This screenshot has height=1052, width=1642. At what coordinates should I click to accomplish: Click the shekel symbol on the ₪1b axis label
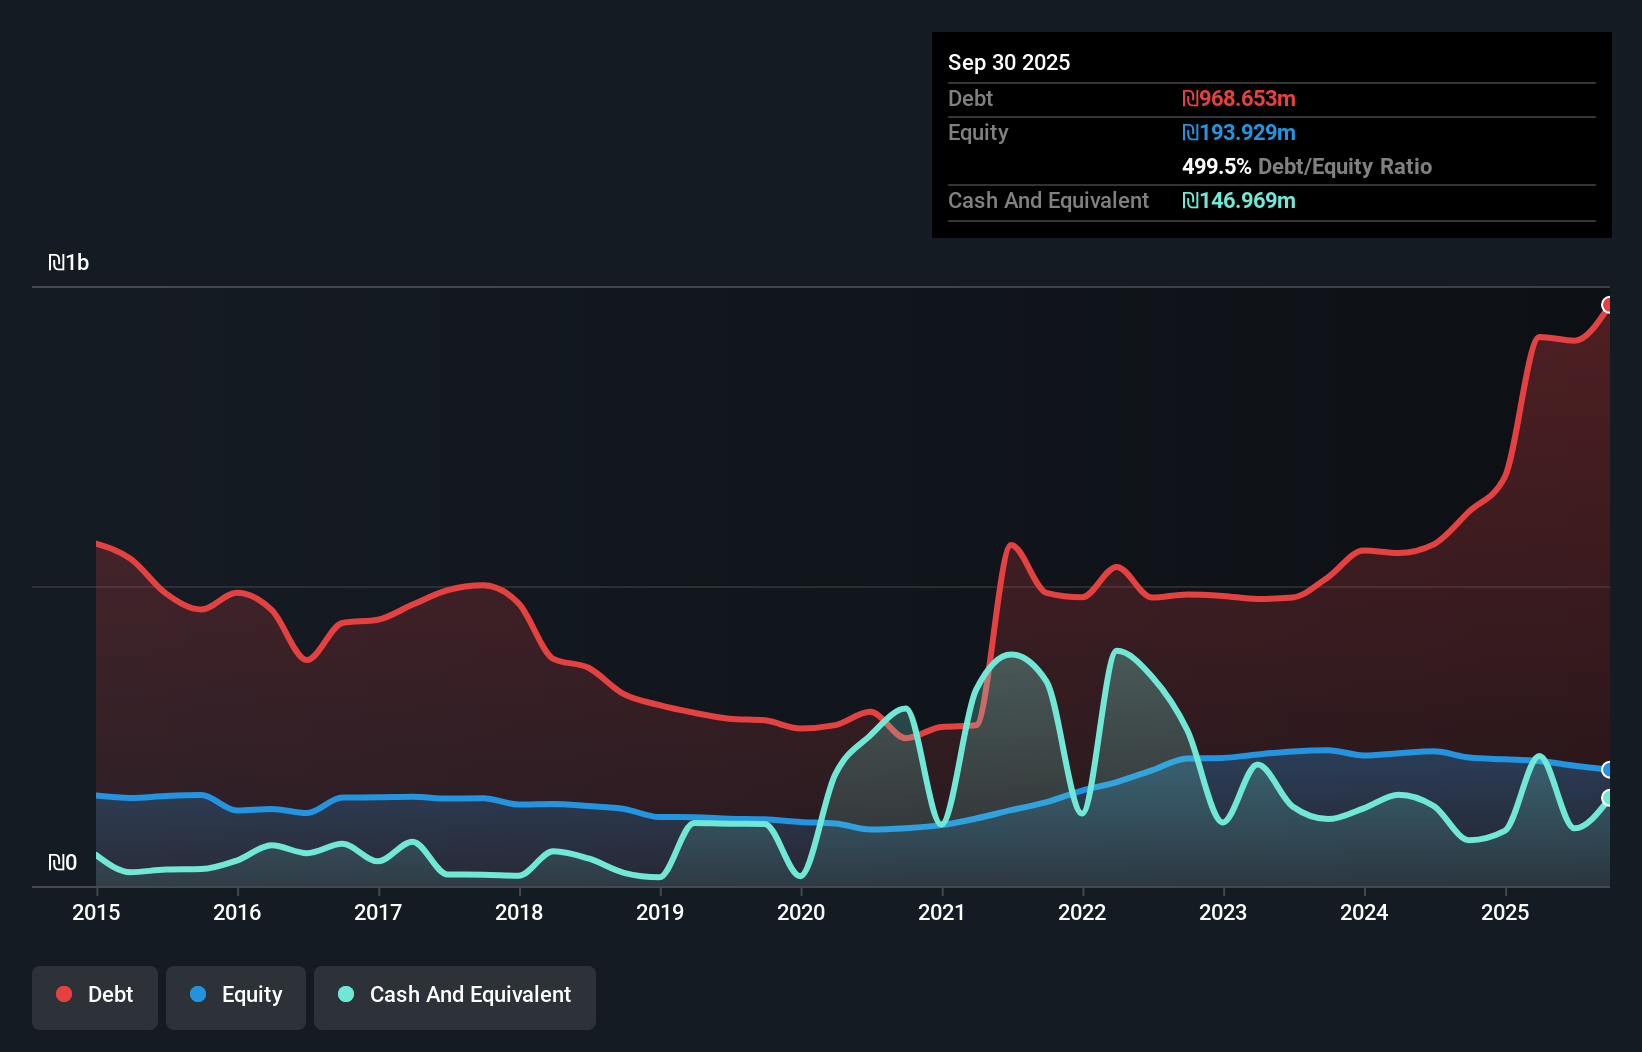pyautogui.click(x=58, y=262)
